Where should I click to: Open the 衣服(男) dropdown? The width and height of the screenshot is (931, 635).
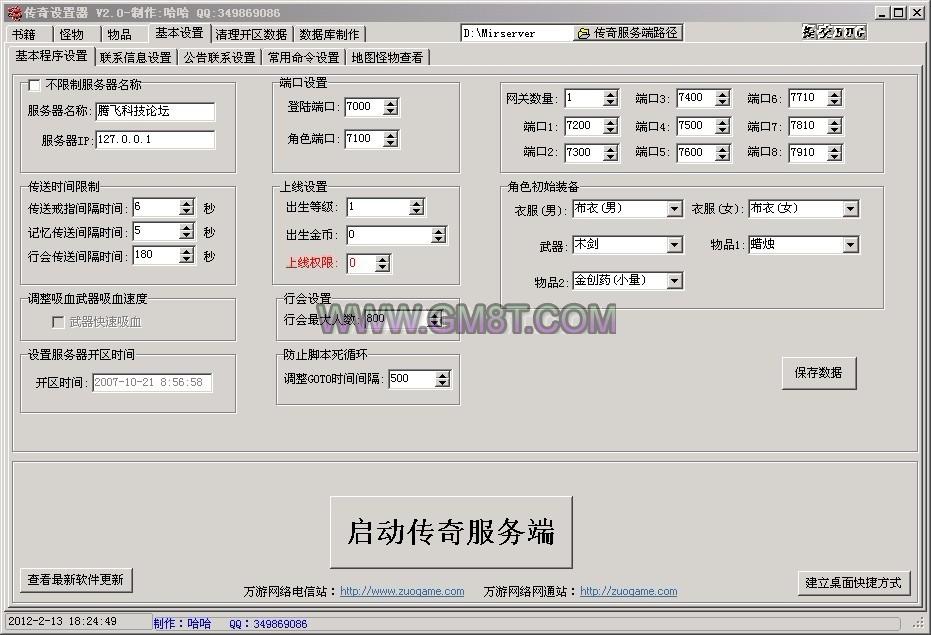pyautogui.click(x=674, y=209)
